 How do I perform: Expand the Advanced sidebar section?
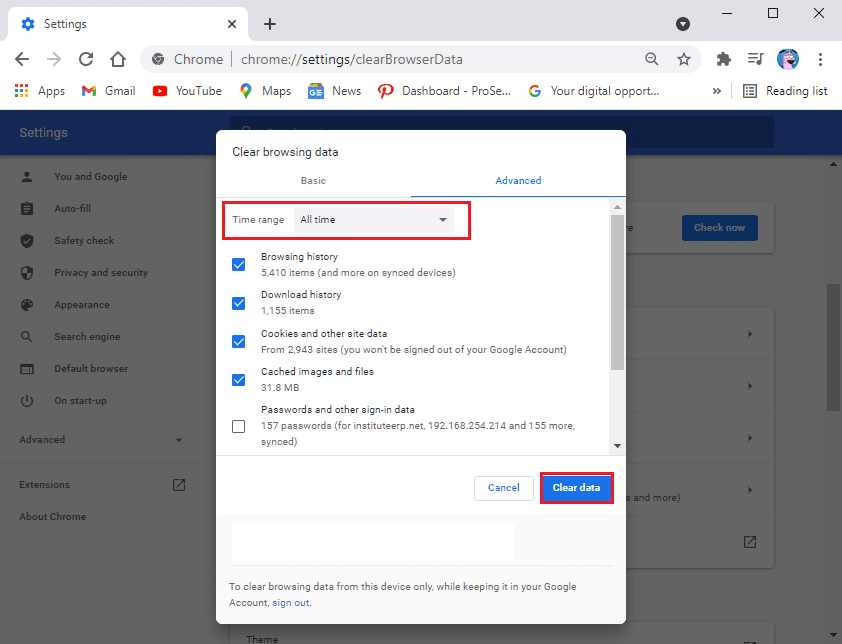pyautogui.click(x=99, y=440)
